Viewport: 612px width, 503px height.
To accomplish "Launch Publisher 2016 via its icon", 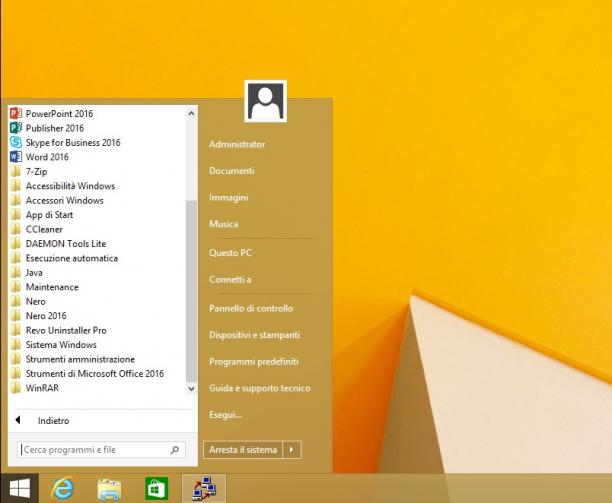I will [16, 128].
